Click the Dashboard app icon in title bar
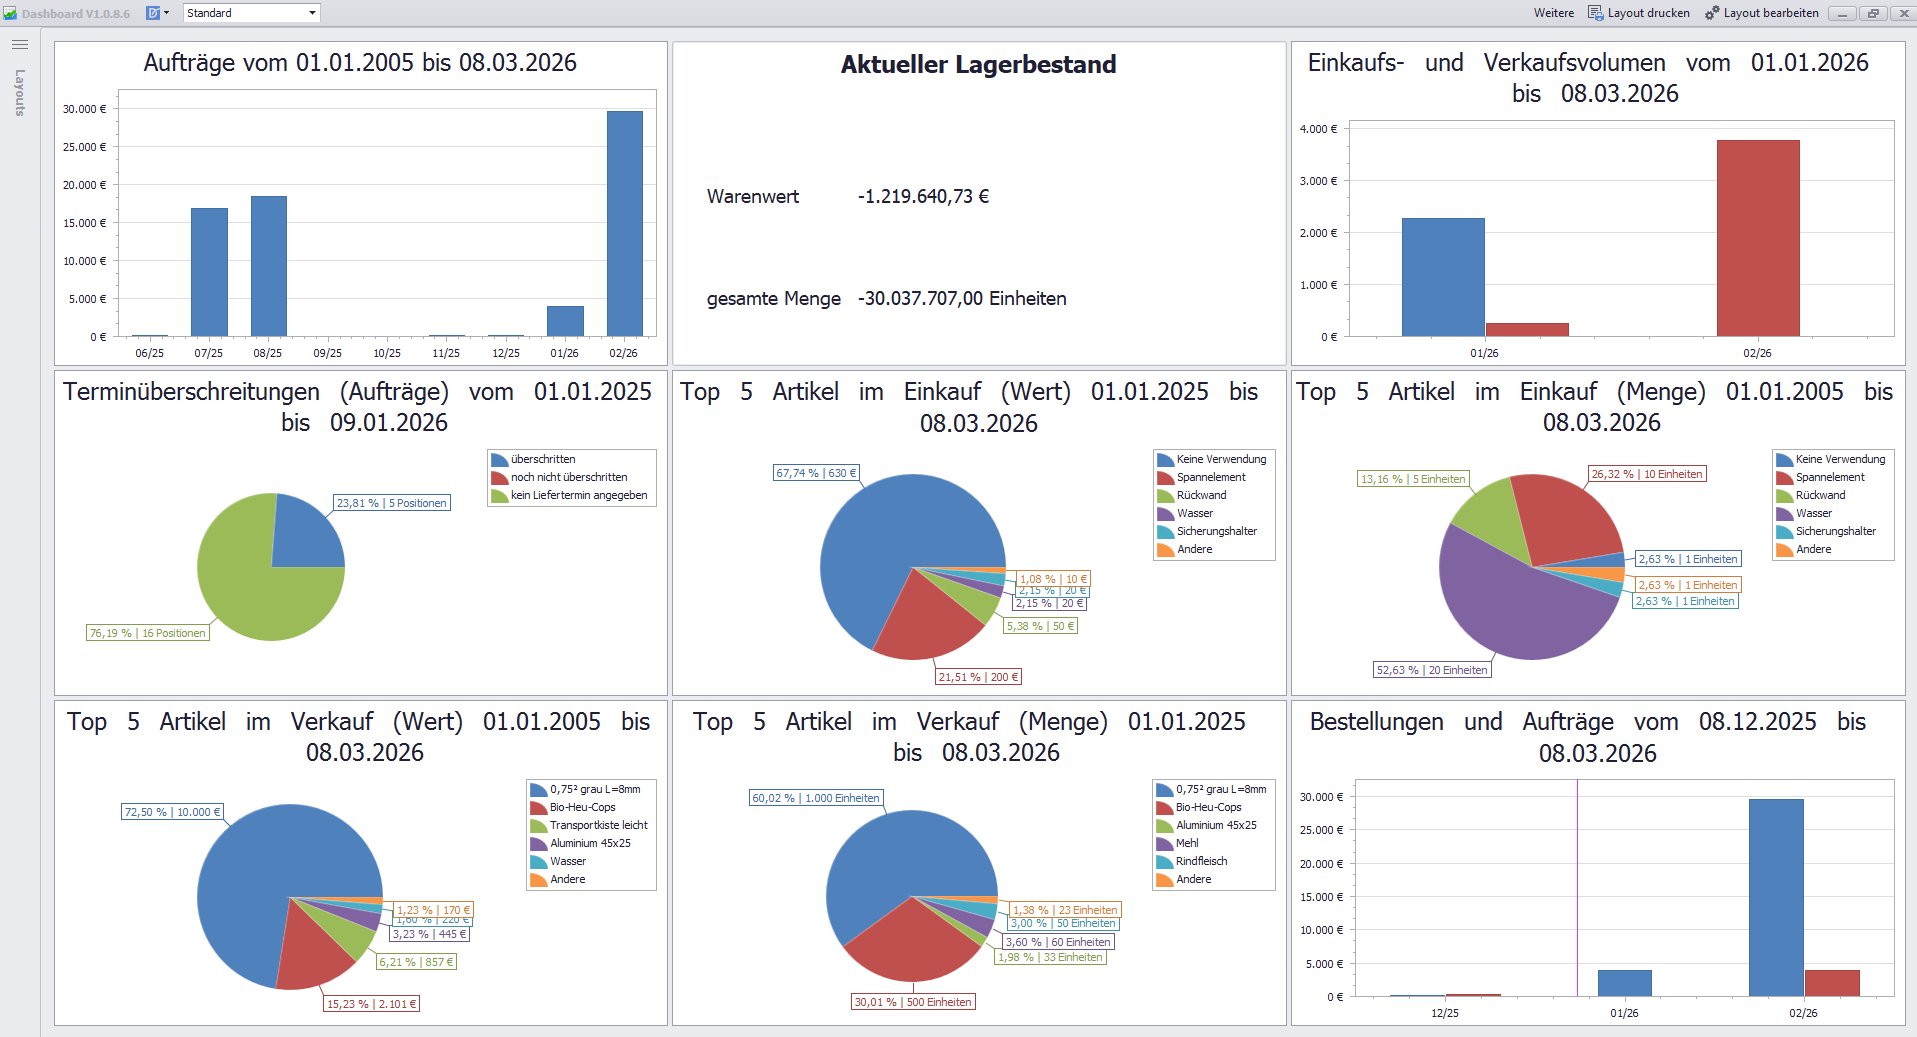The width and height of the screenshot is (1917, 1037). [x=10, y=13]
